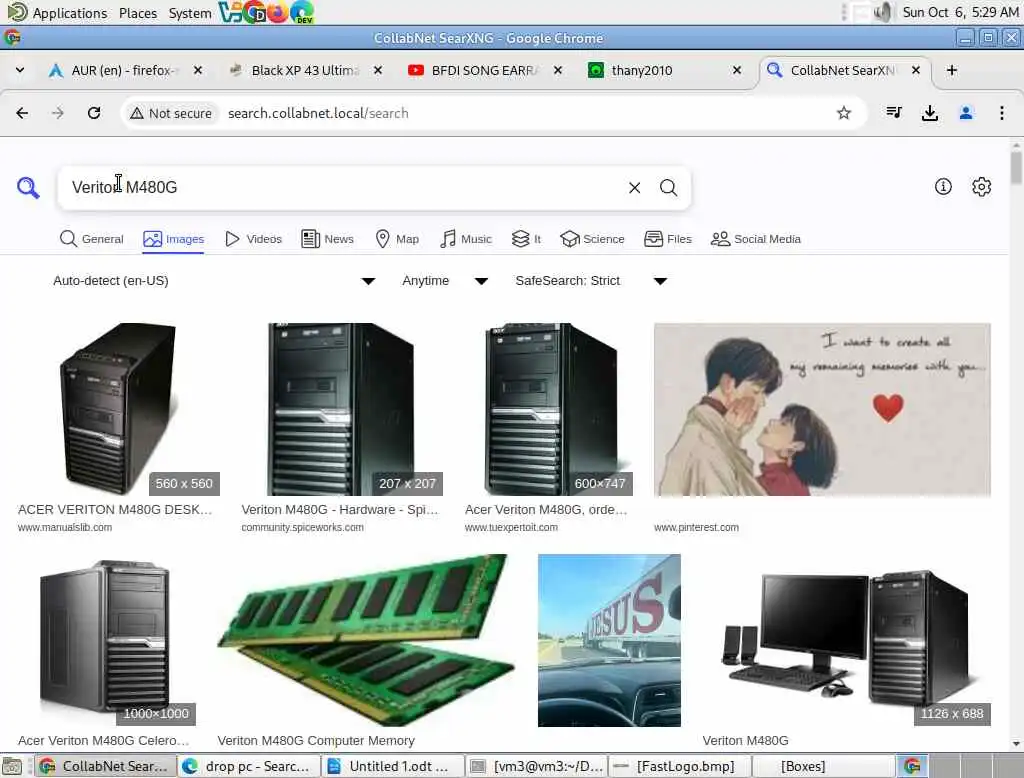Click the address bar URL
Screen dimensions: 1024x778
pos(318,113)
